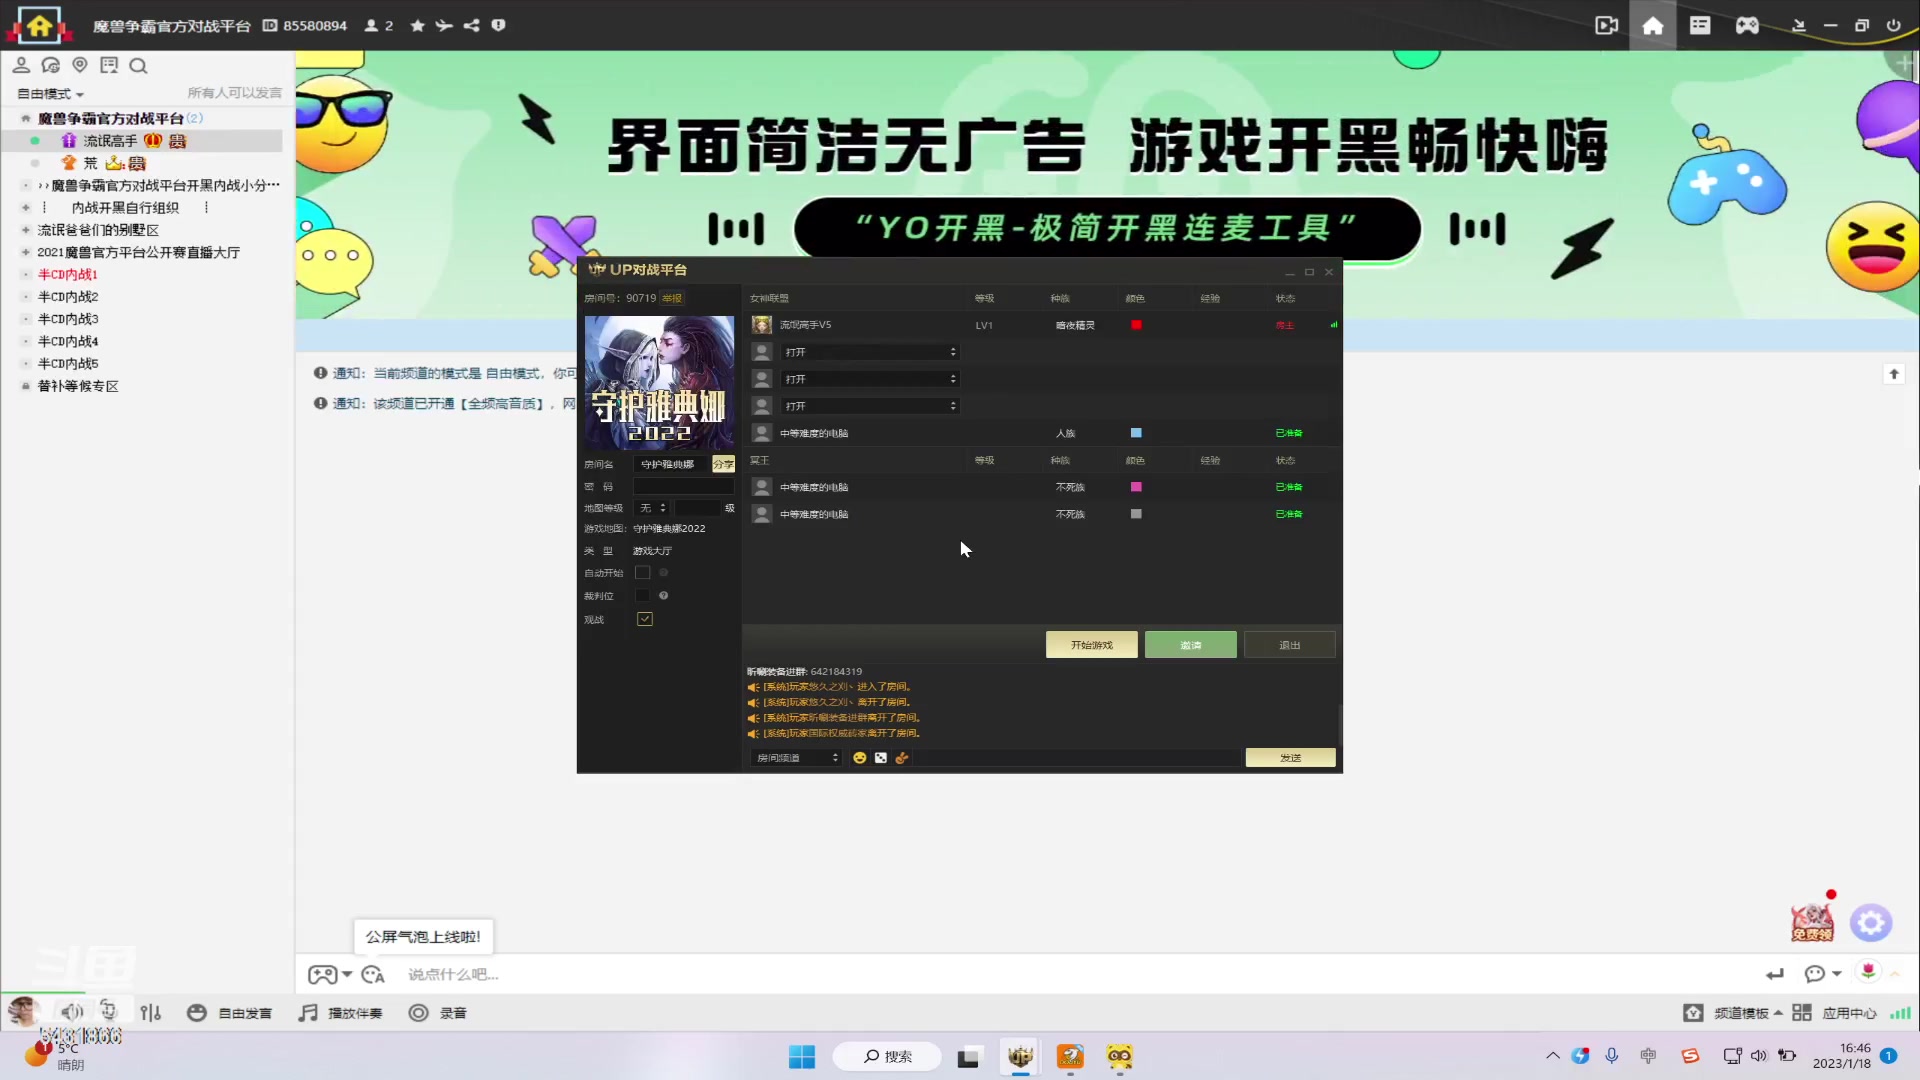Open the first 打开 slot dropdown
1920x1080 pixels.
(x=870, y=352)
